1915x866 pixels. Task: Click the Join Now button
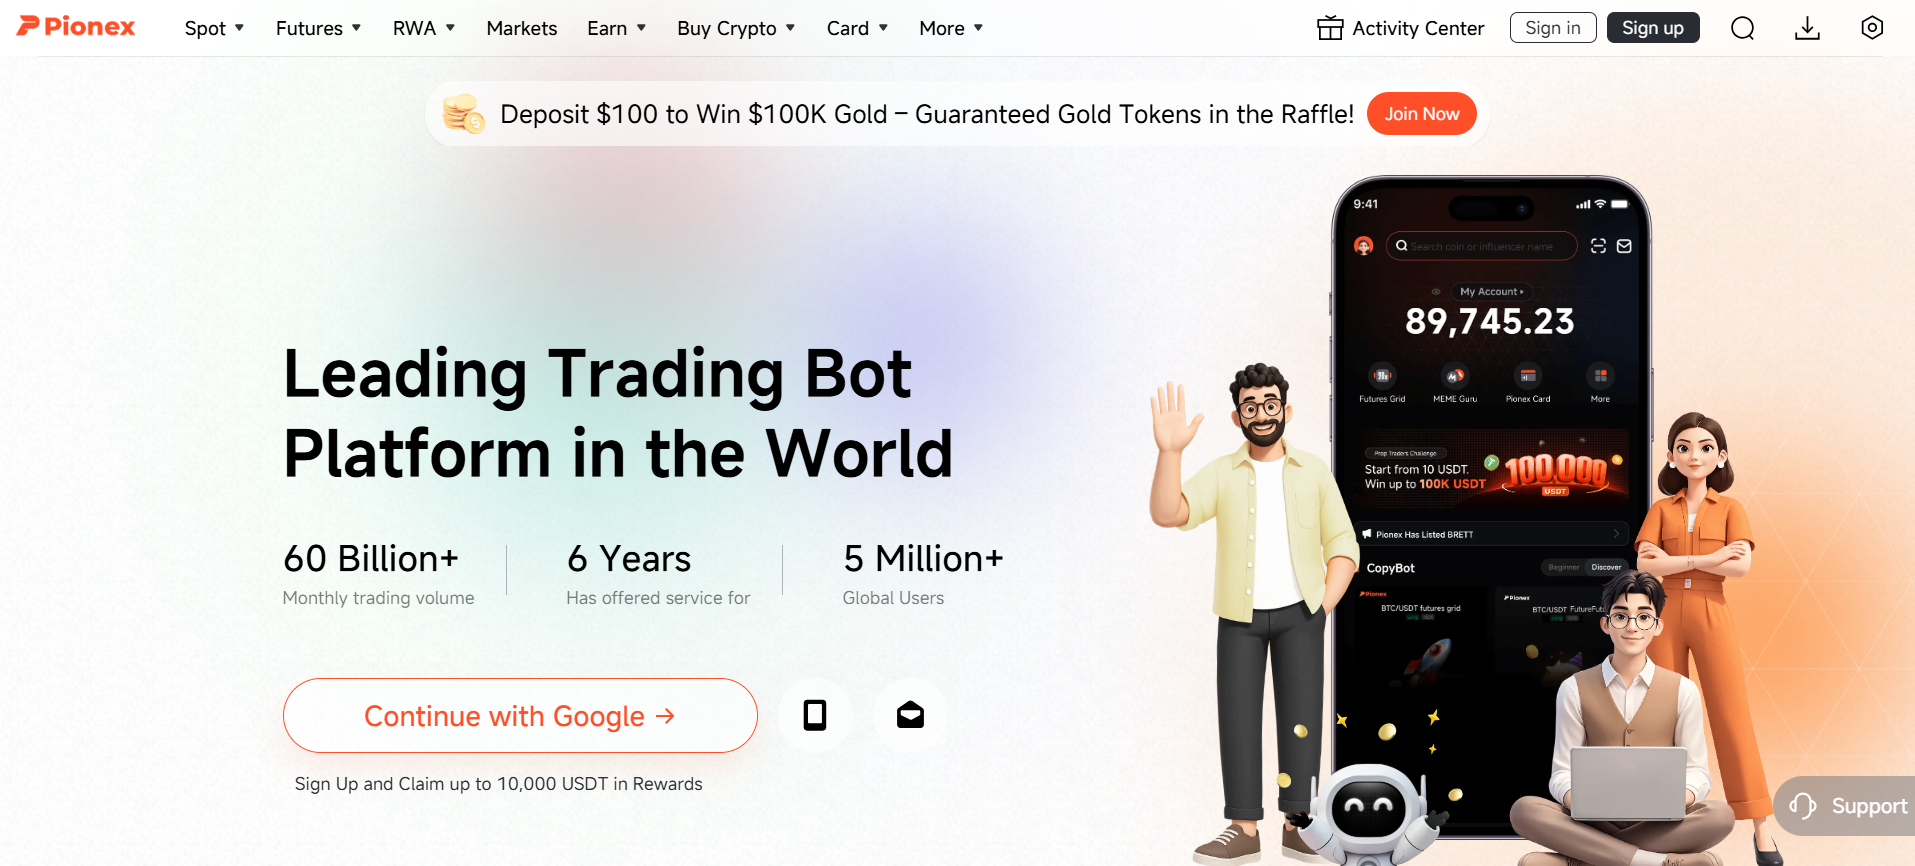coord(1421,114)
